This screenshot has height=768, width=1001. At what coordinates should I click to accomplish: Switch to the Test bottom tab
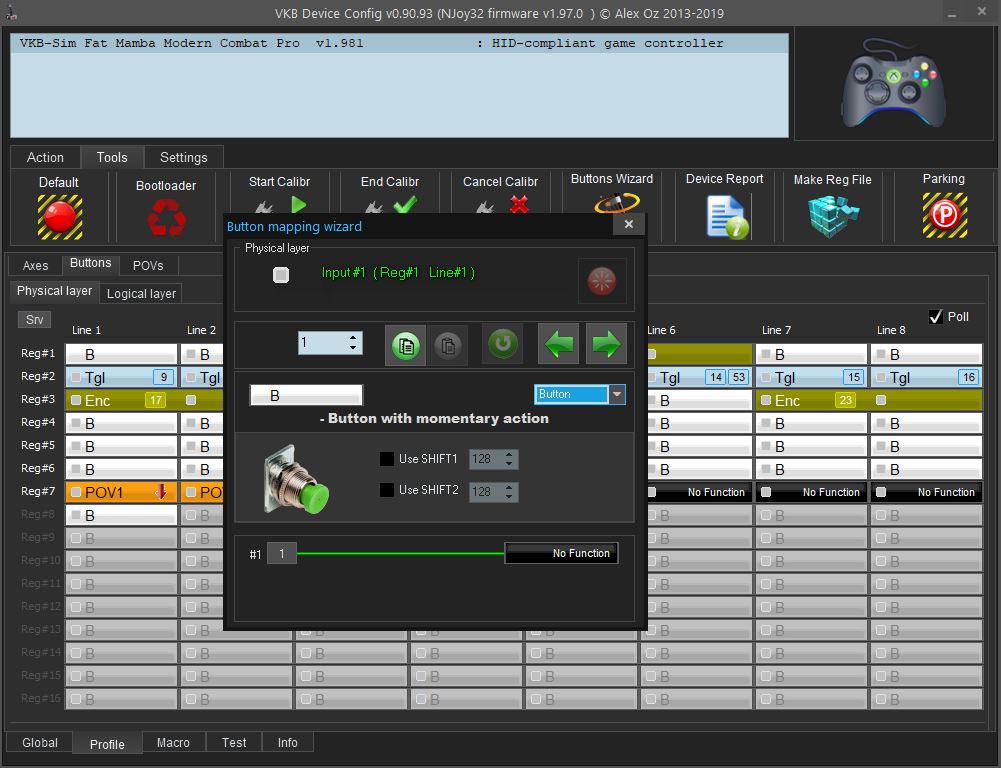[x=234, y=742]
